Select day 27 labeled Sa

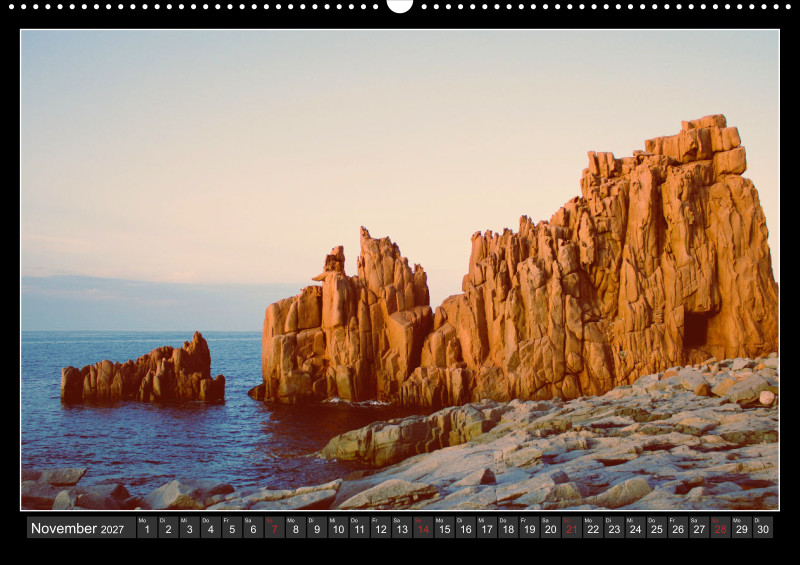click(699, 528)
